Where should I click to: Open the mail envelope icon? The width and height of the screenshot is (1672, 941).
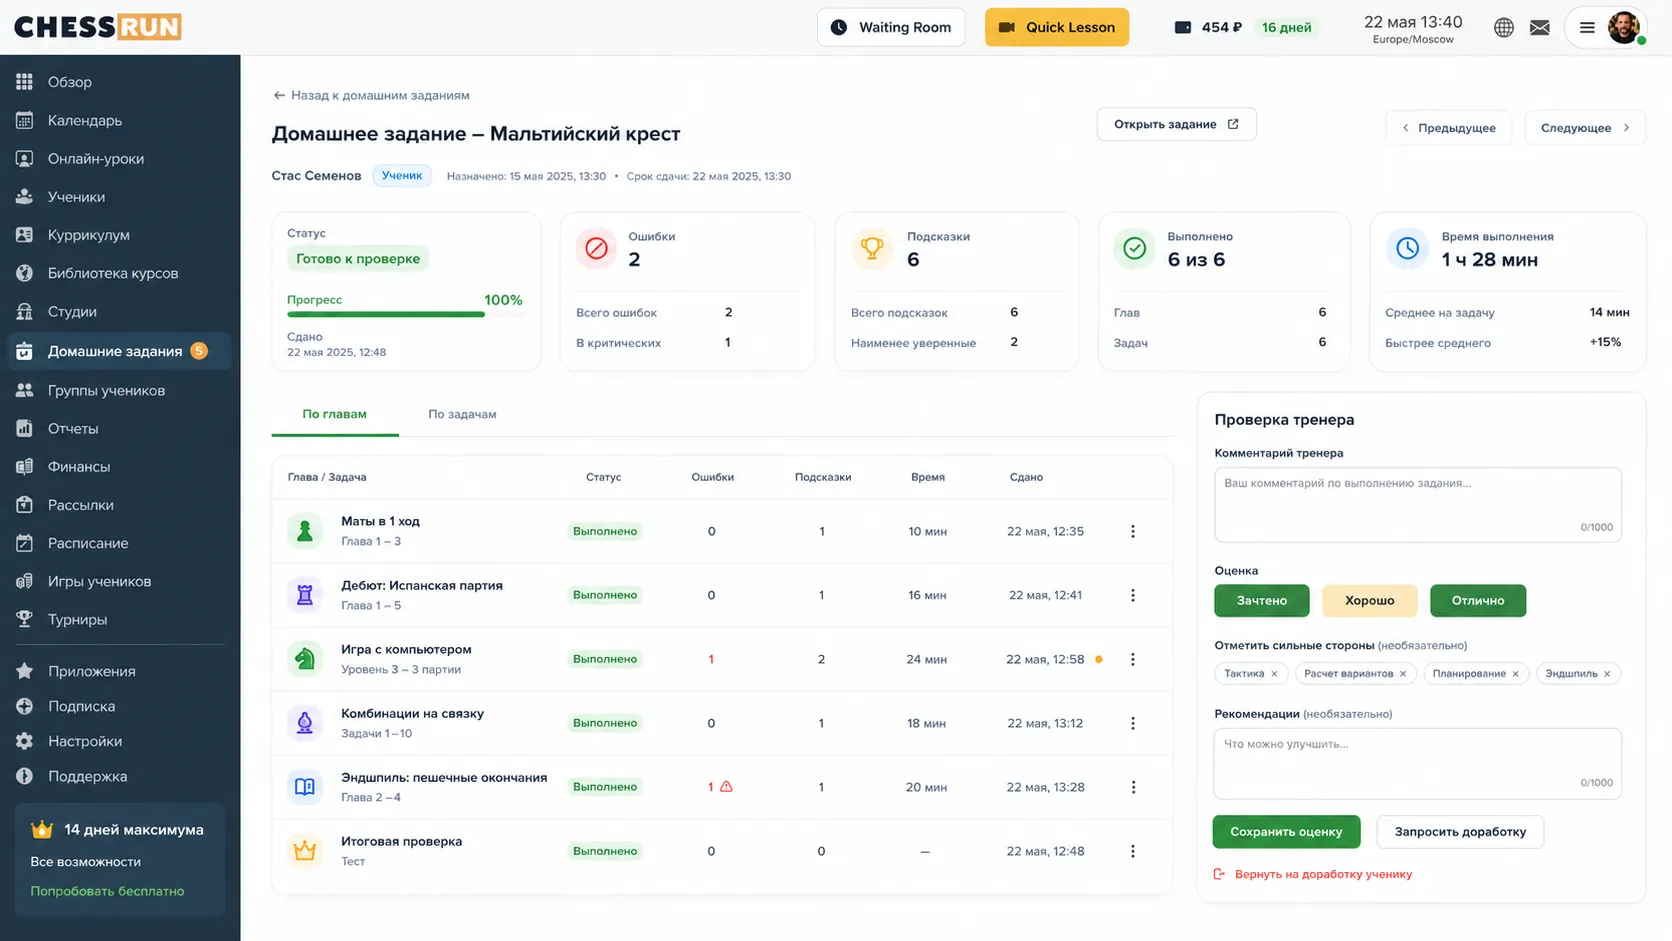point(1540,27)
